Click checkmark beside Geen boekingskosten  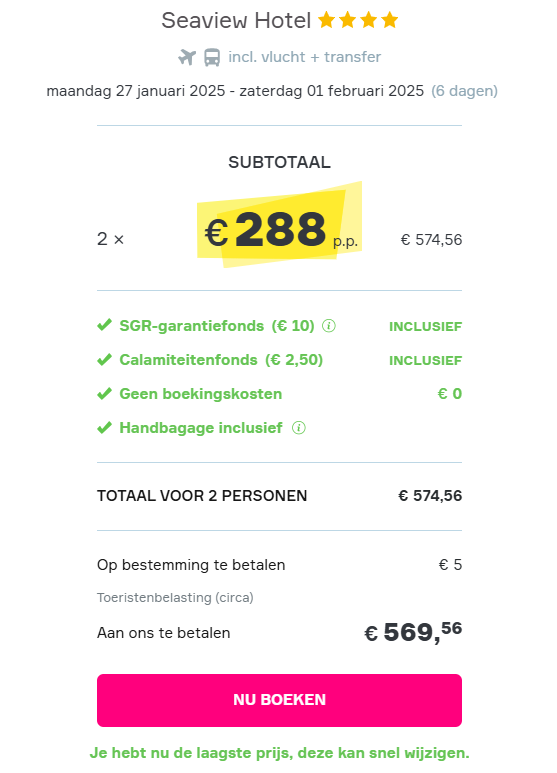(104, 393)
